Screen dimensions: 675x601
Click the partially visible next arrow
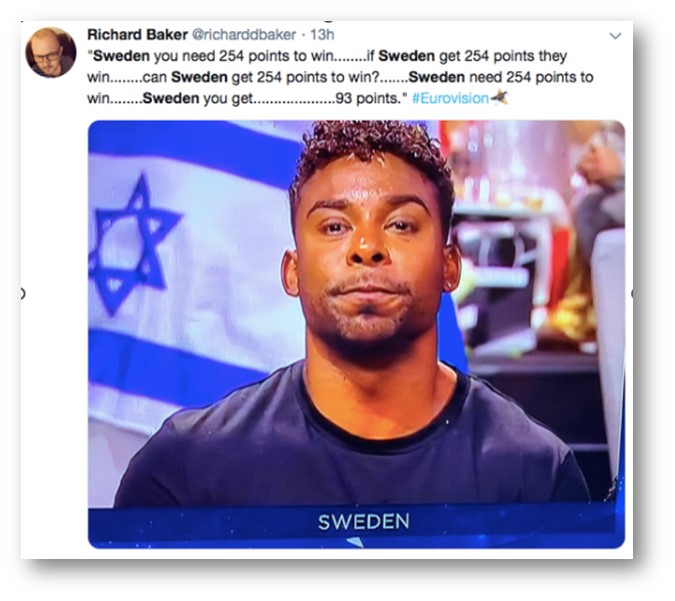click(632, 294)
